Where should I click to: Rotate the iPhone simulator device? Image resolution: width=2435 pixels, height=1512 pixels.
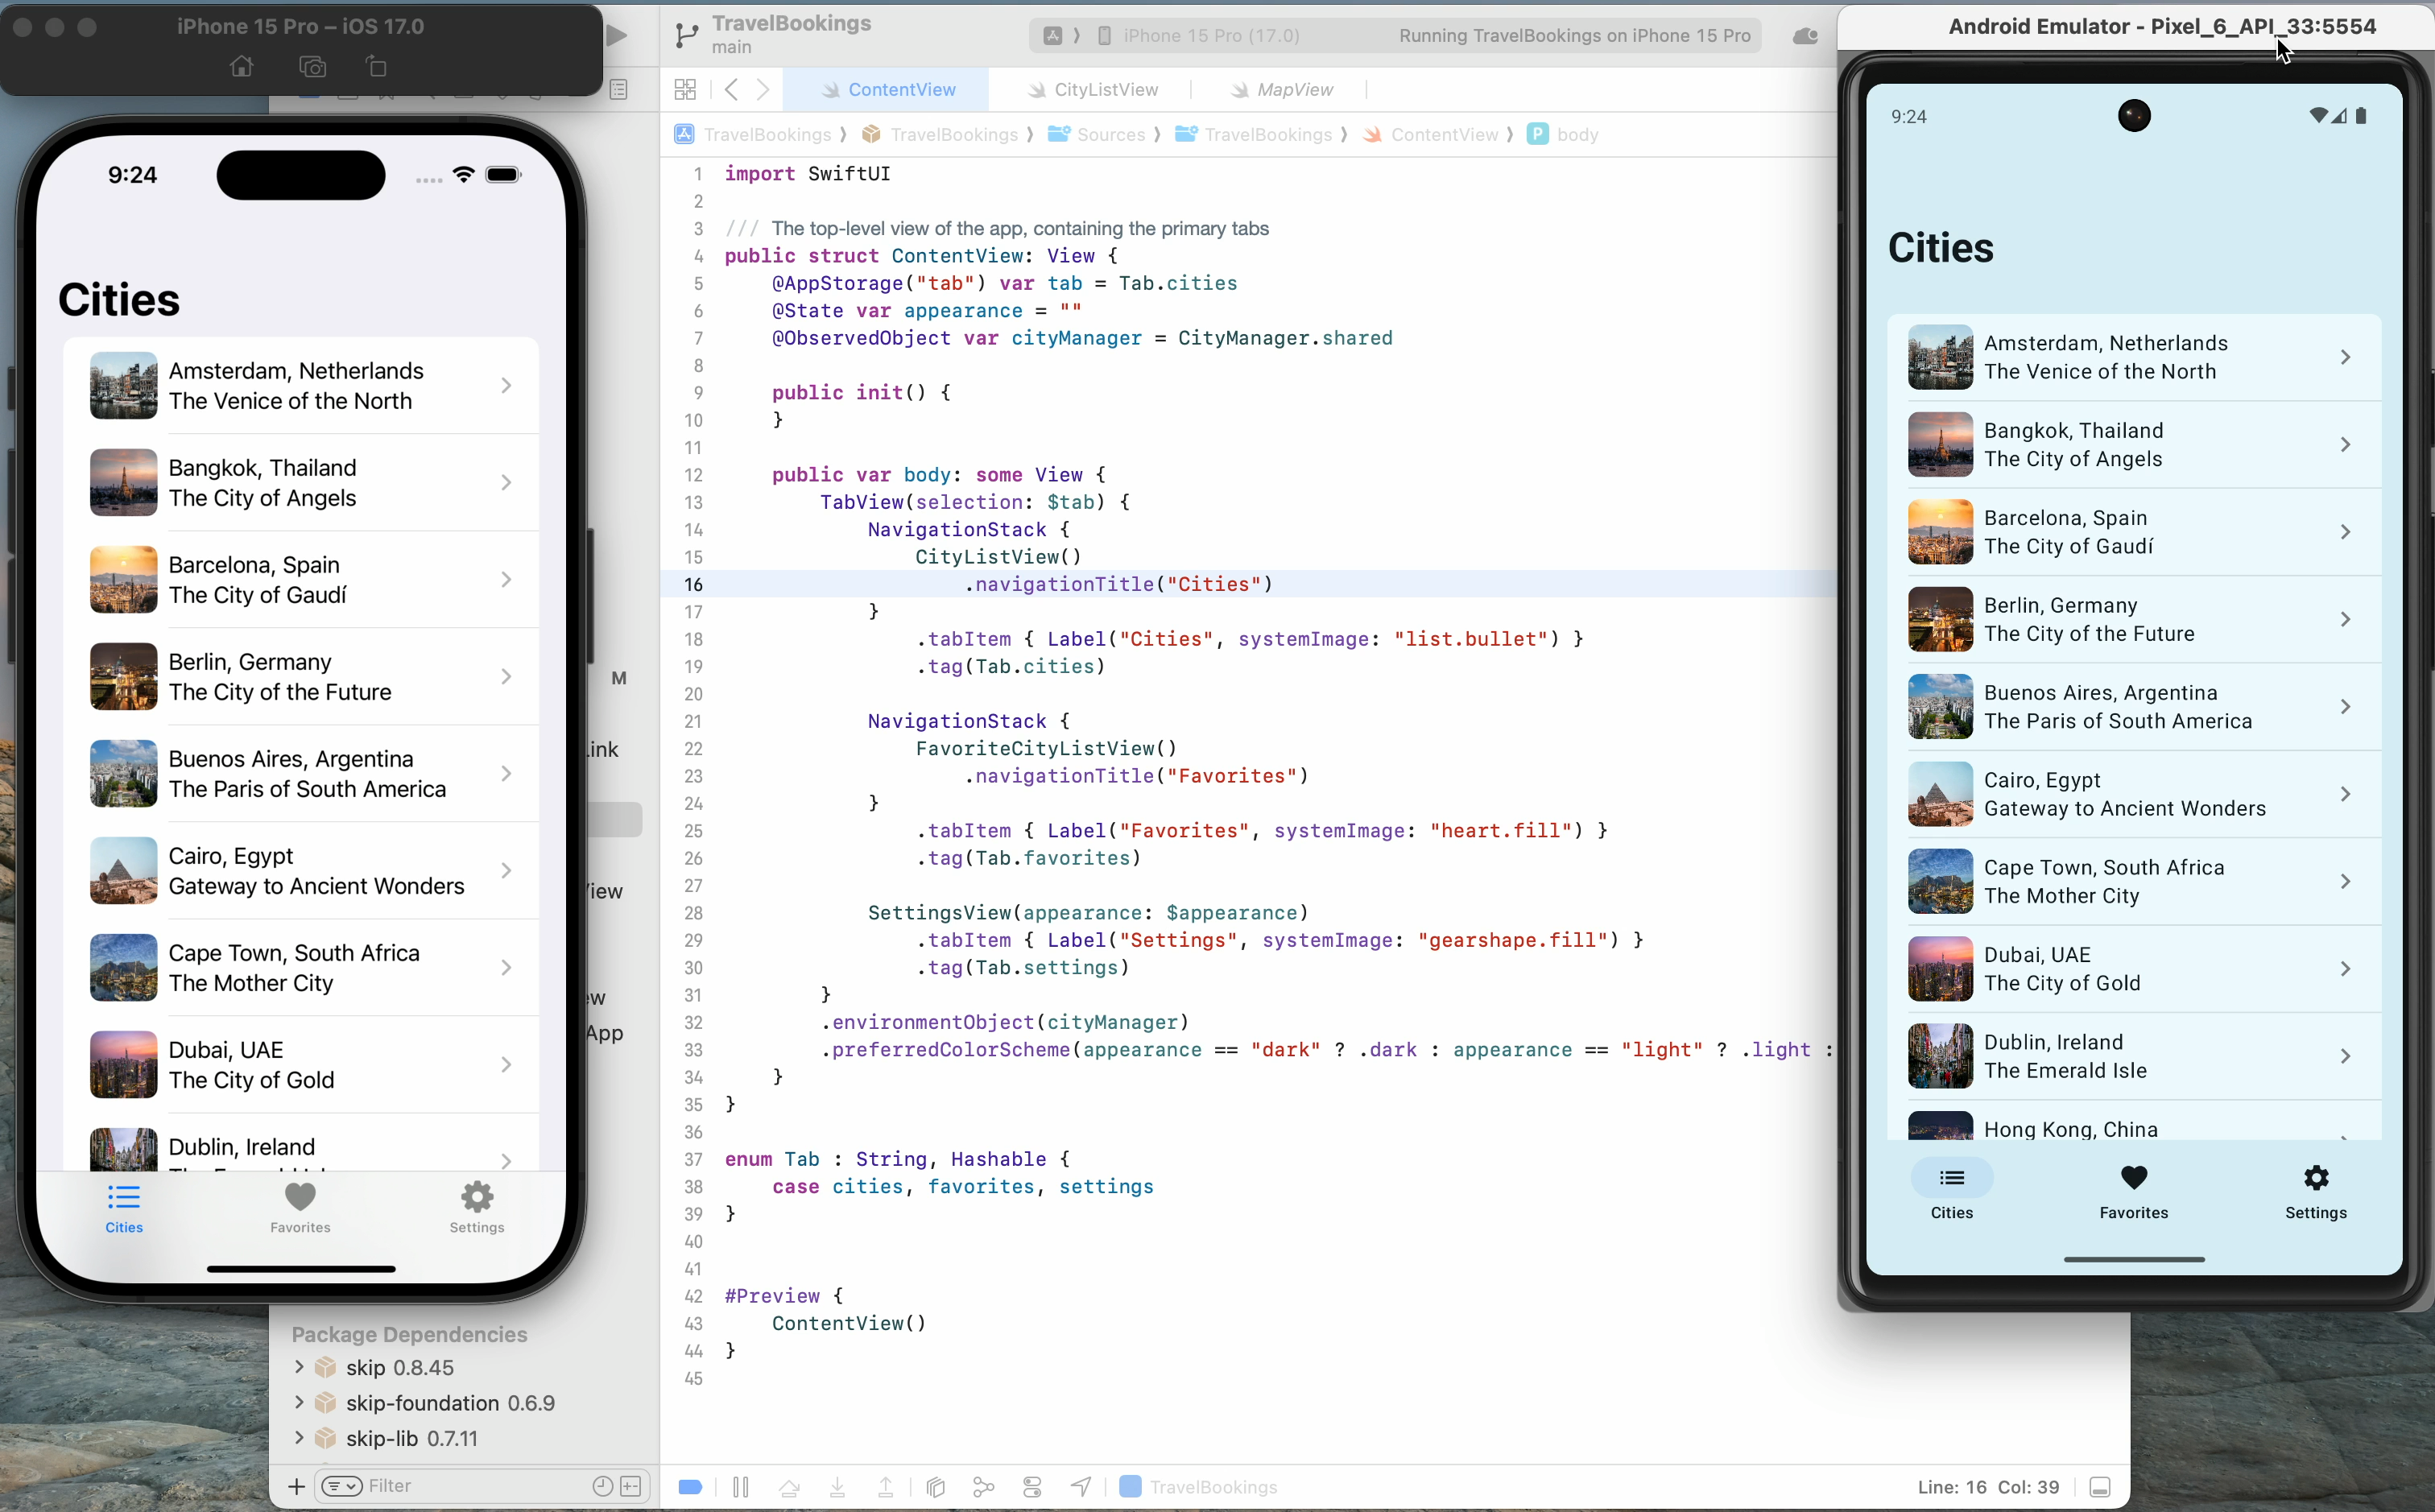(x=376, y=67)
